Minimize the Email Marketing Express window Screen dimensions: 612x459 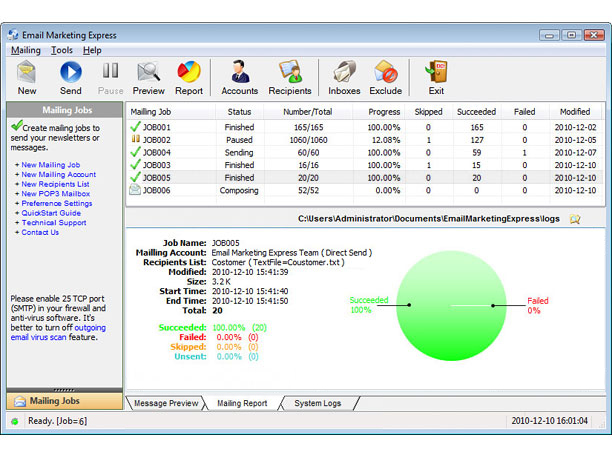point(549,35)
